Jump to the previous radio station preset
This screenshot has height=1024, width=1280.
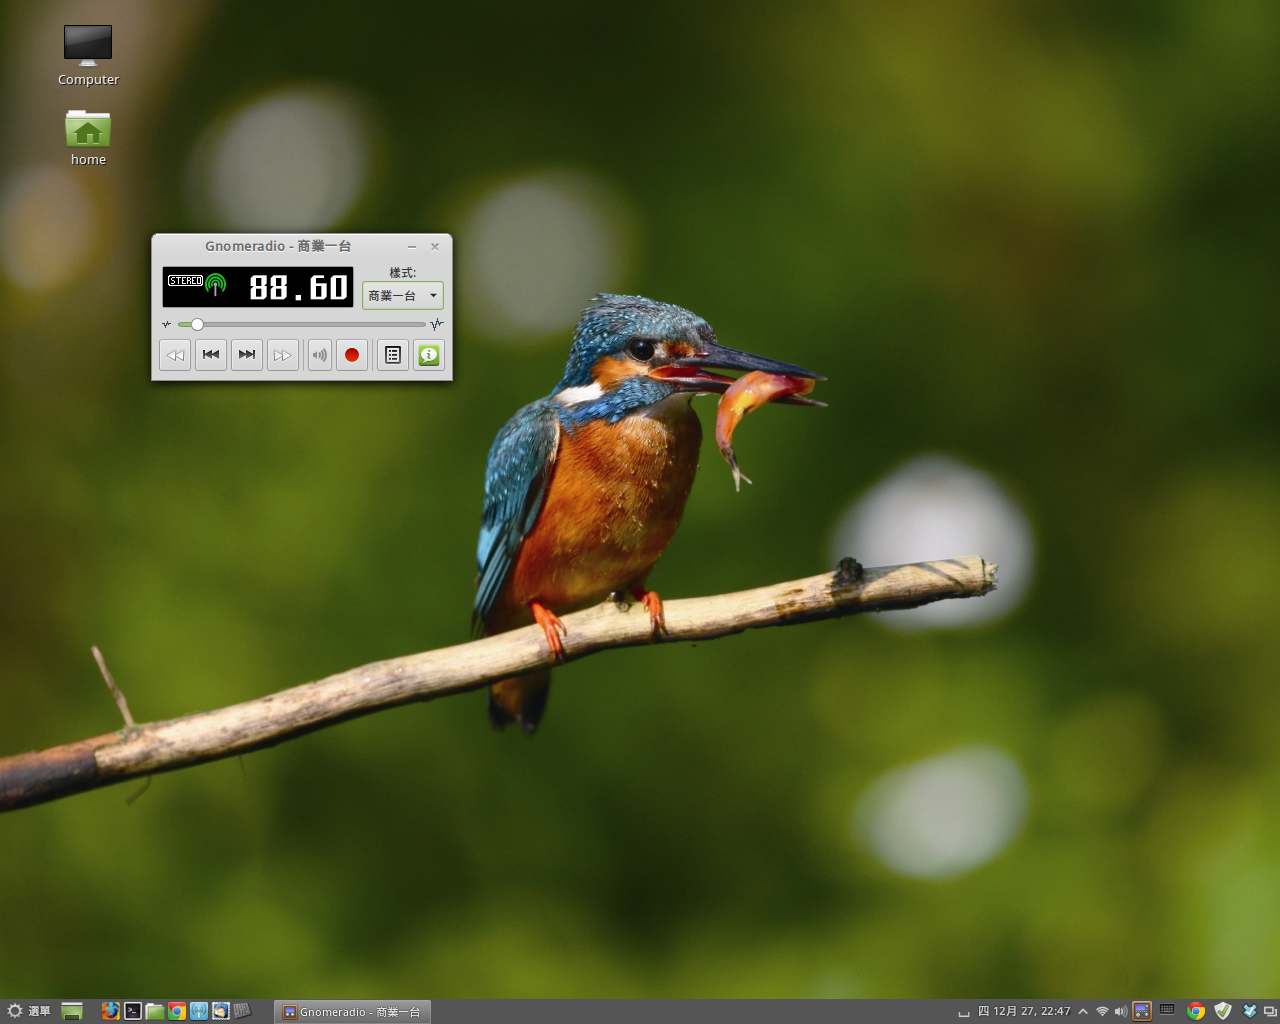pyautogui.click(x=211, y=355)
